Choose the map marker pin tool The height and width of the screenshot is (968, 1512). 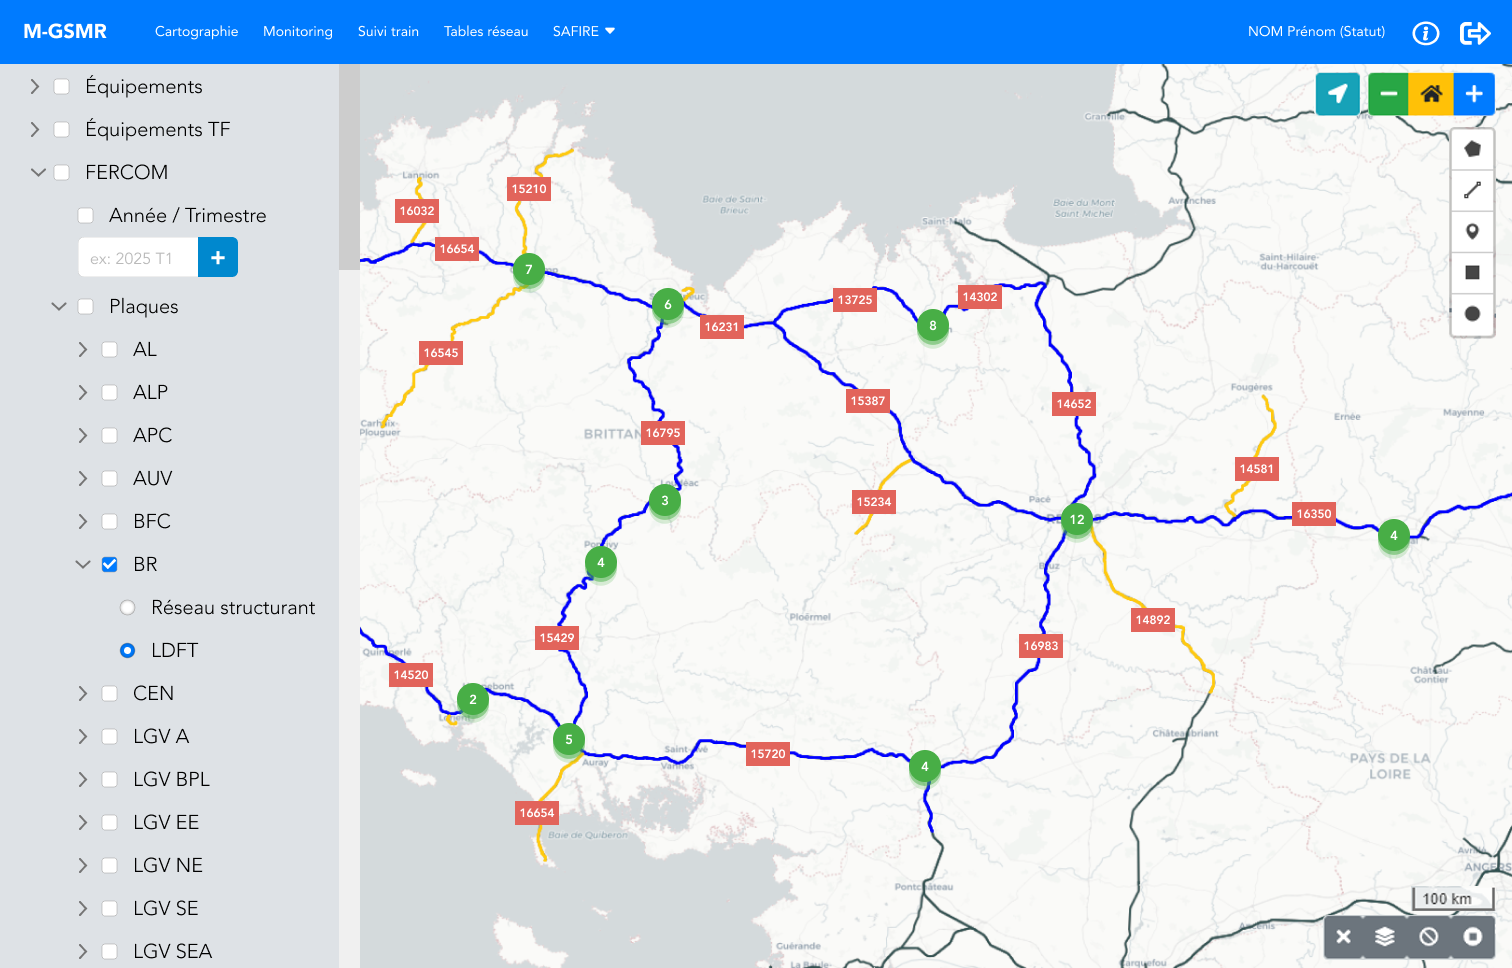pyautogui.click(x=1472, y=231)
